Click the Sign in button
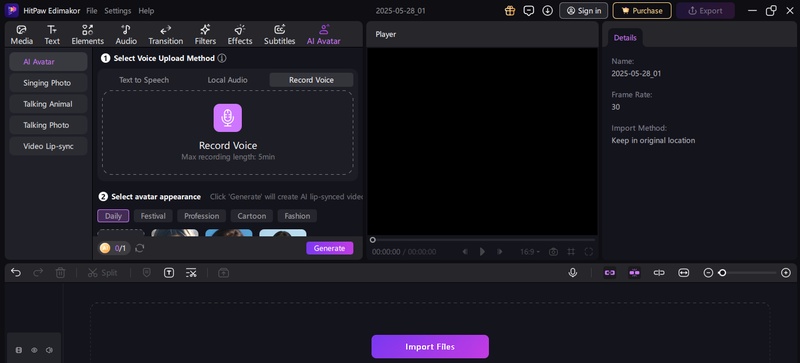Image resolution: width=800 pixels, height=363 pixels. pyautogui.click(x=584, y=11)
